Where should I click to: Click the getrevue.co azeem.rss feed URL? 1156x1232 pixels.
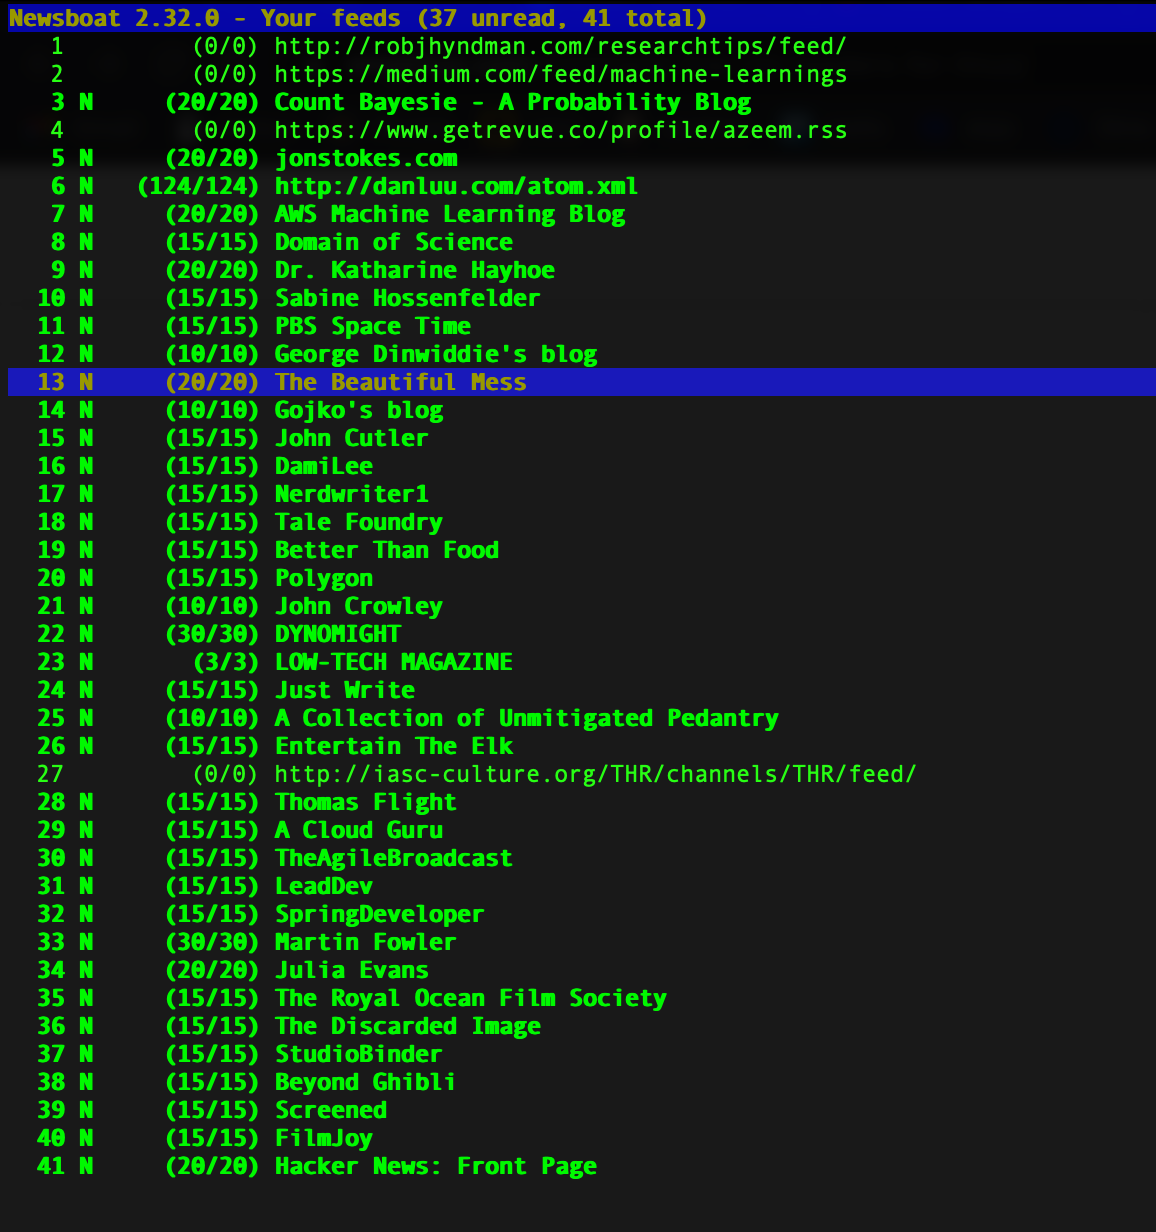(x=560, y=131)
